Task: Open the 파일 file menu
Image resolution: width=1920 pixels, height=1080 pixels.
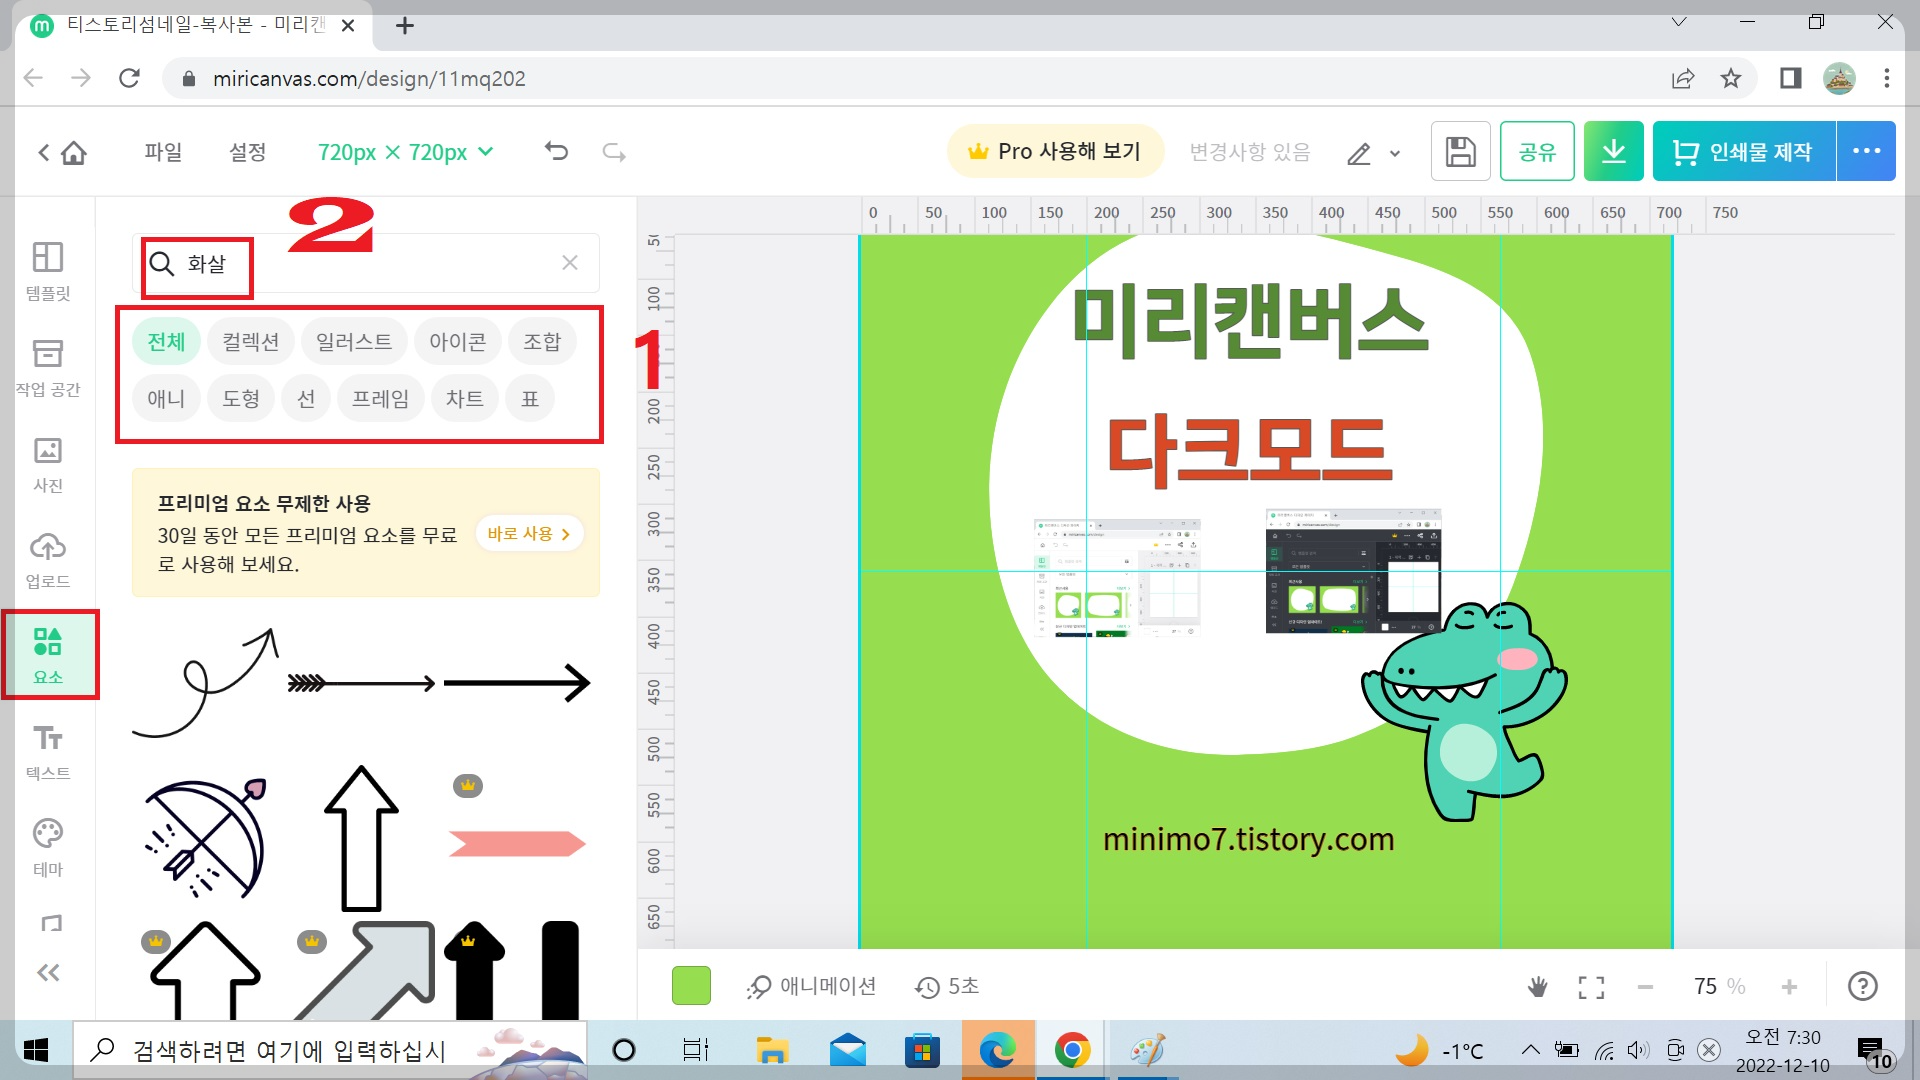Action: [163, 151]
